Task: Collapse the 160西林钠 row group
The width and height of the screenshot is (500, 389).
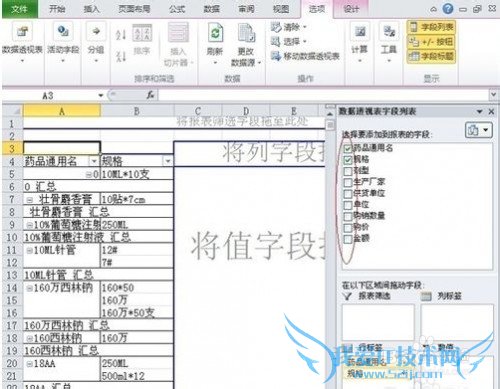Action: tap(29, 338)
